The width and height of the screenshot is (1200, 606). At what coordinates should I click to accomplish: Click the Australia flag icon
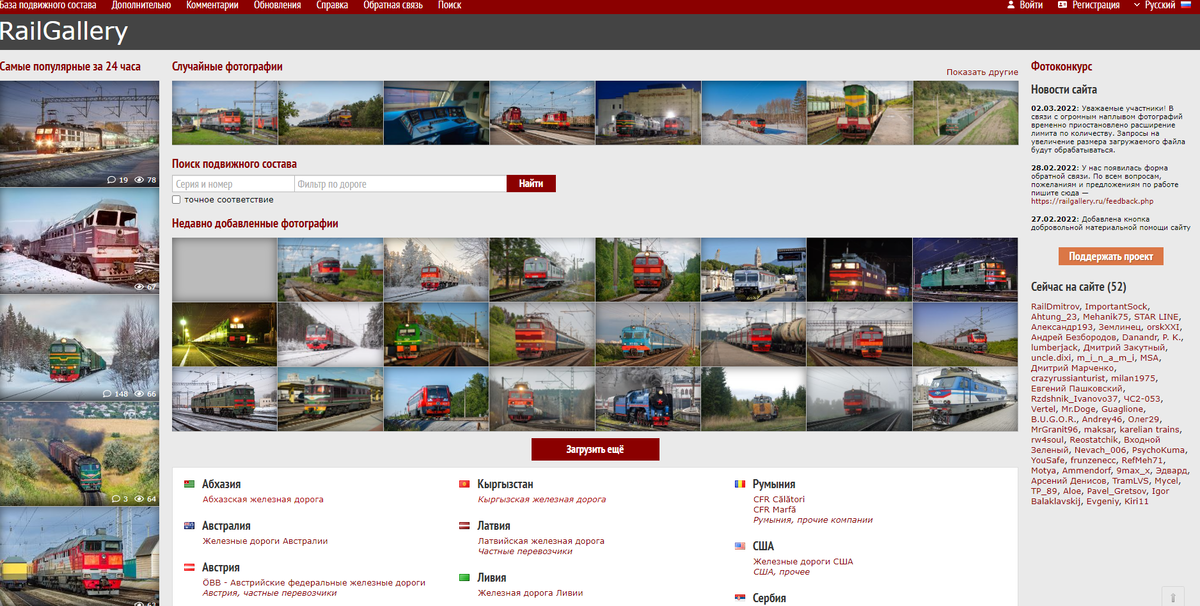coord(190,526)
